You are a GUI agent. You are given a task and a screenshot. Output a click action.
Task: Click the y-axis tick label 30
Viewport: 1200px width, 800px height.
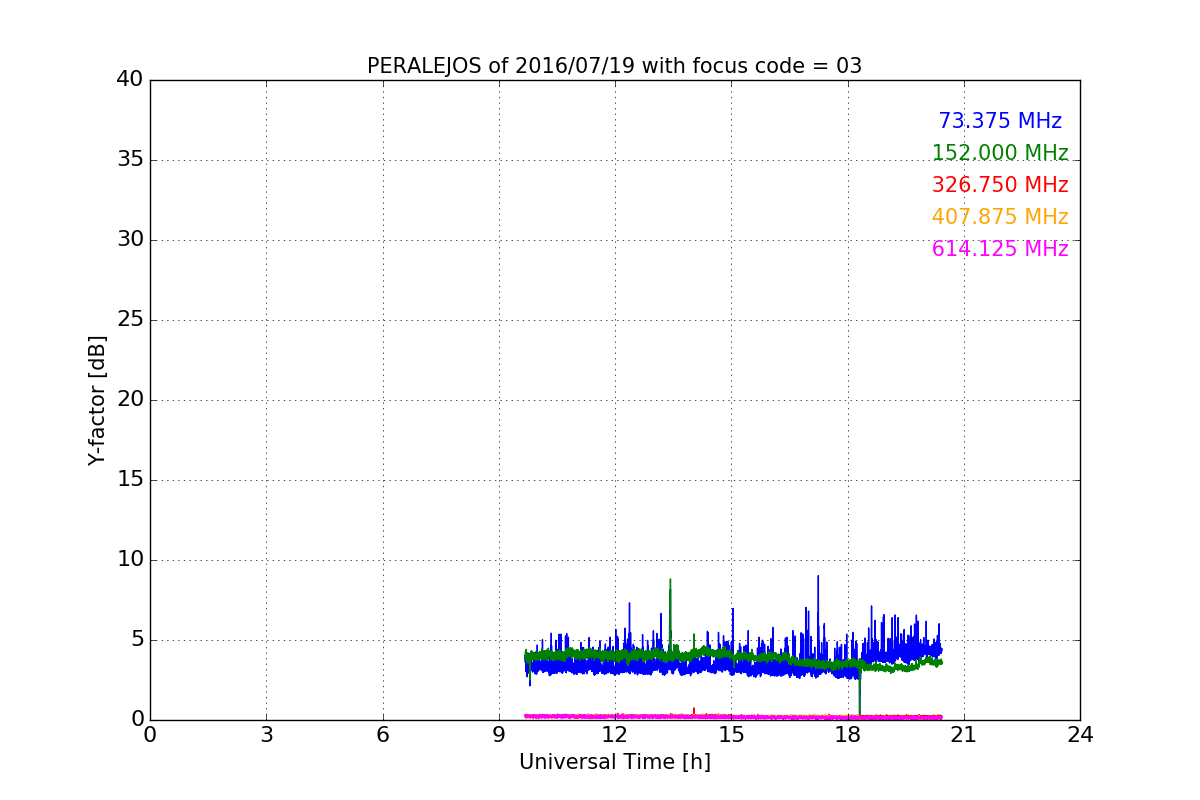pyautogui.click(x=130, y=240)
